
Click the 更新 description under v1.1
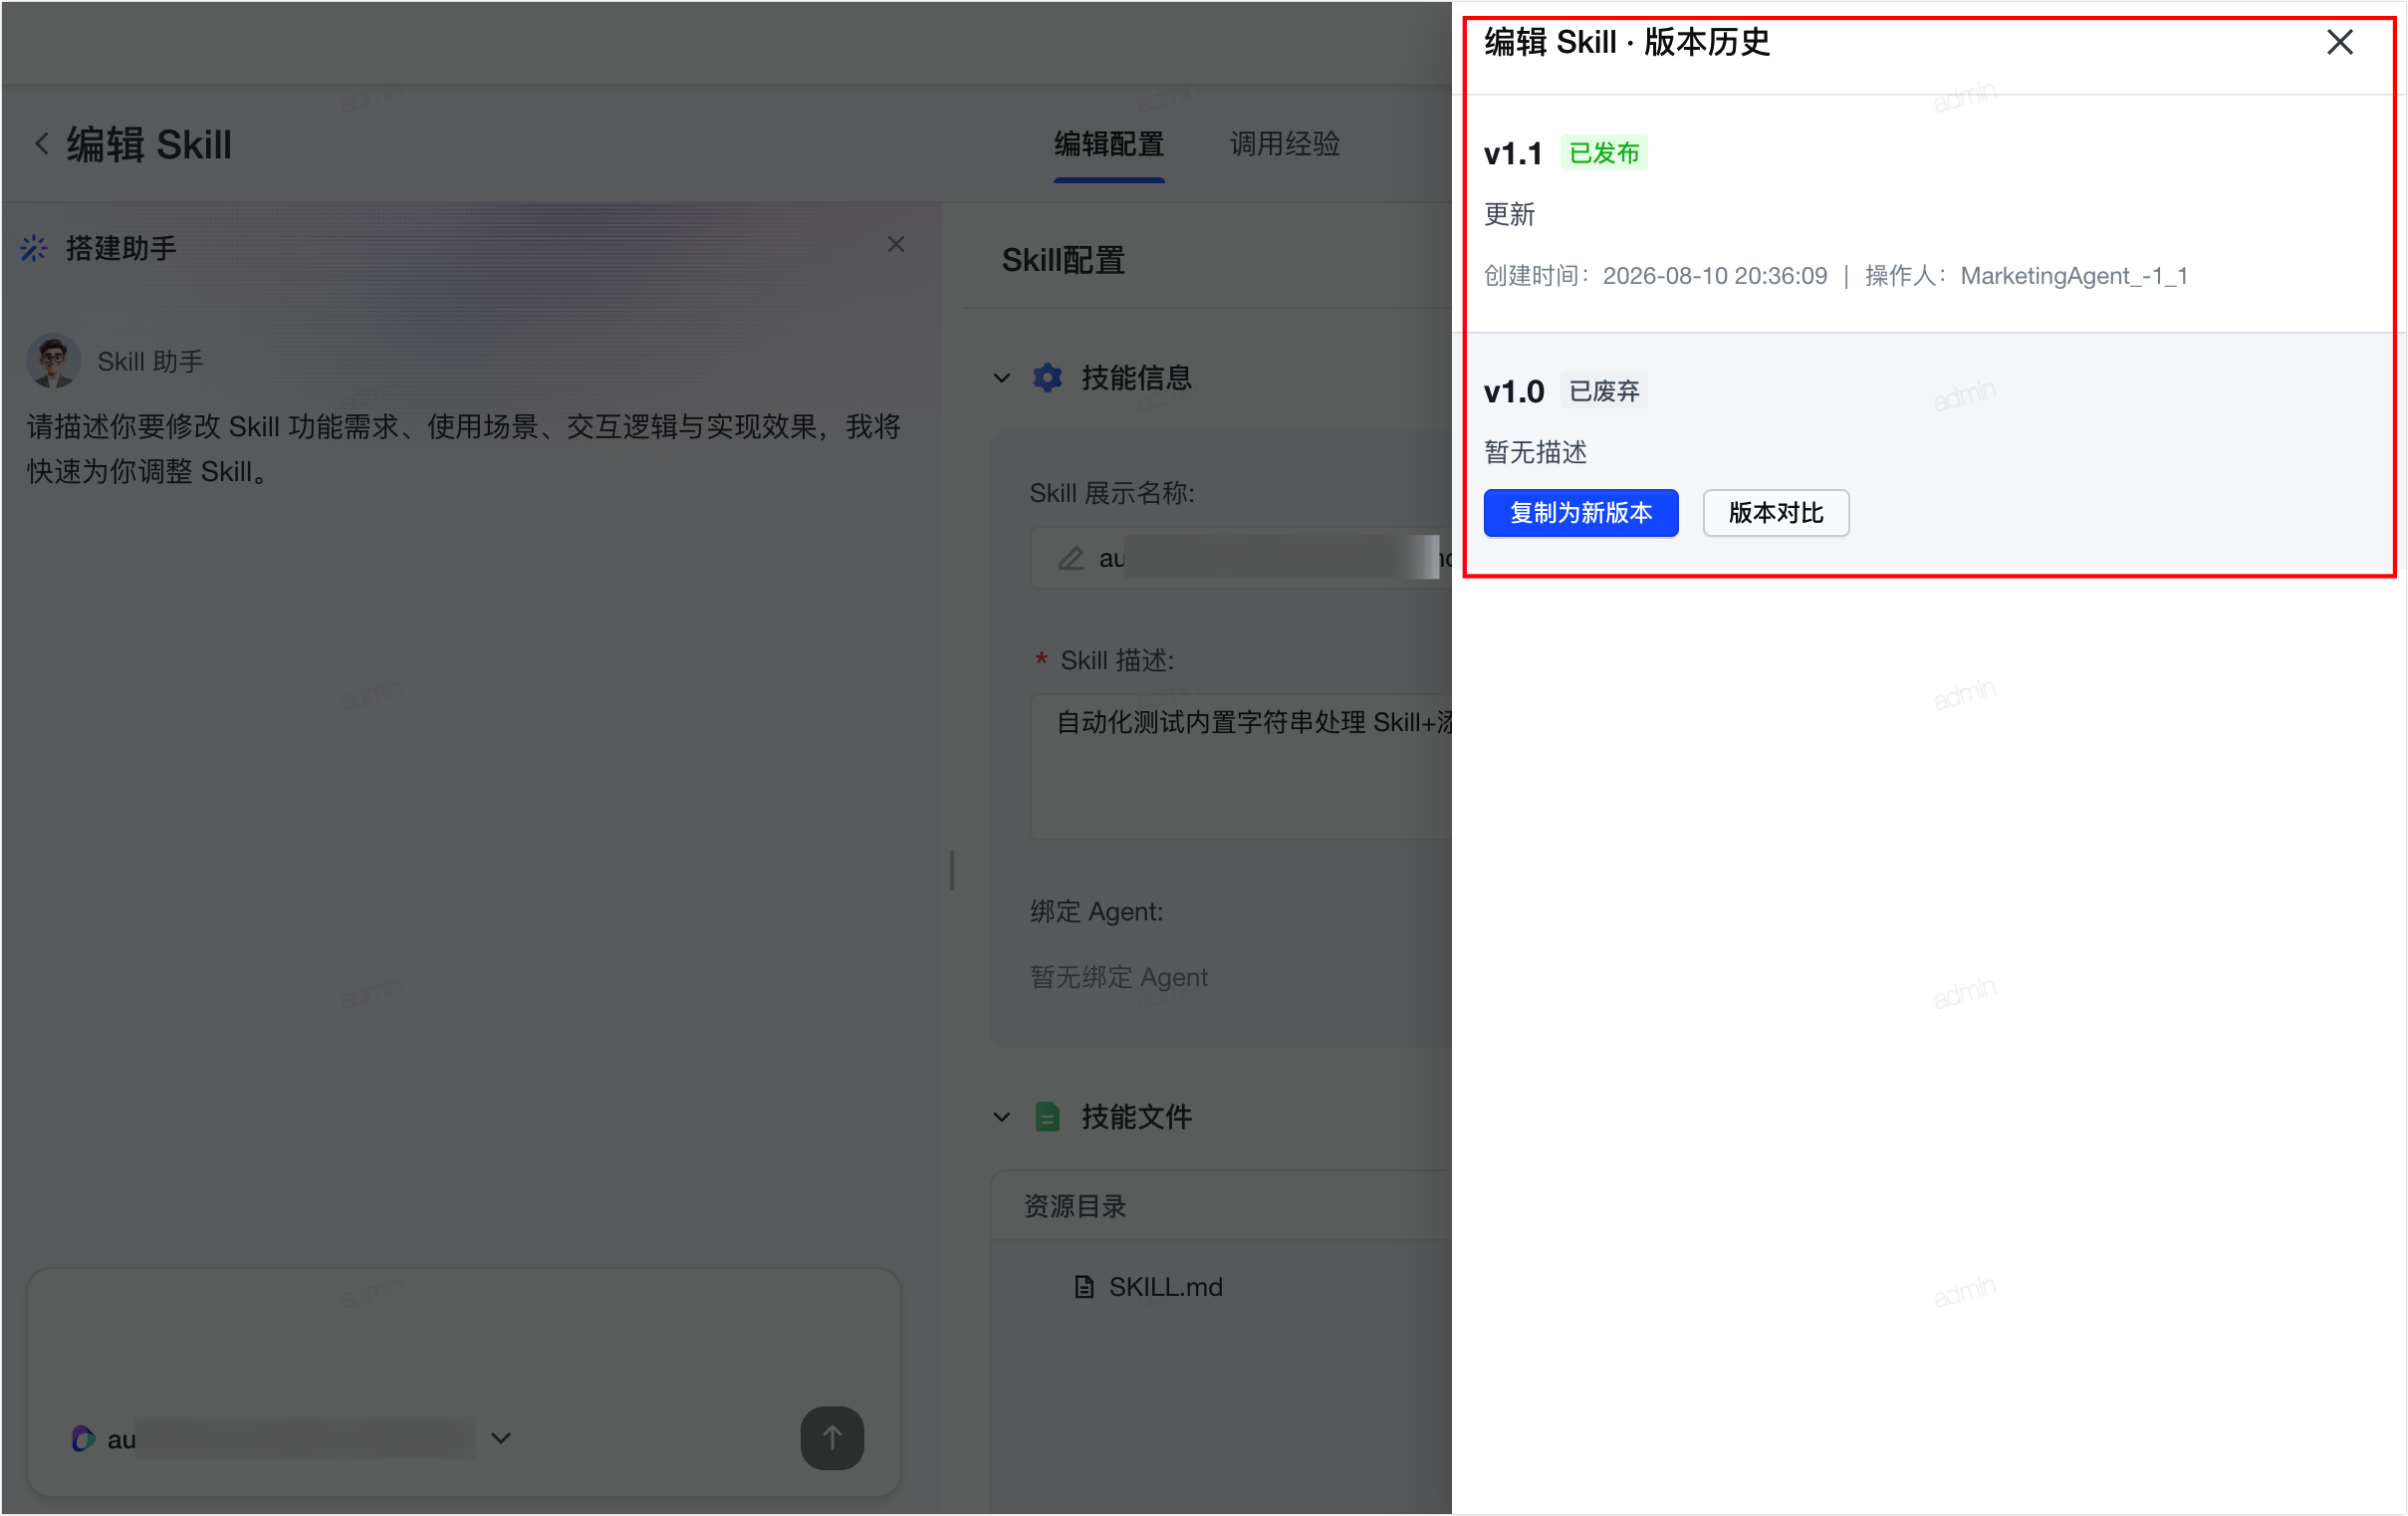1509,214
